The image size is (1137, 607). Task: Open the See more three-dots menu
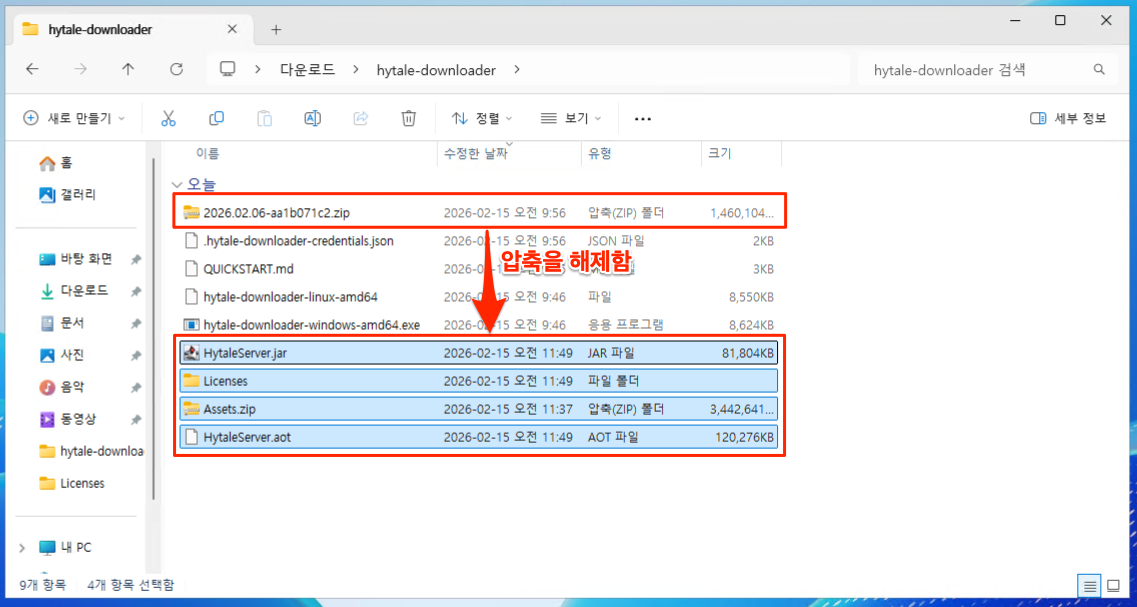[642, 119]
